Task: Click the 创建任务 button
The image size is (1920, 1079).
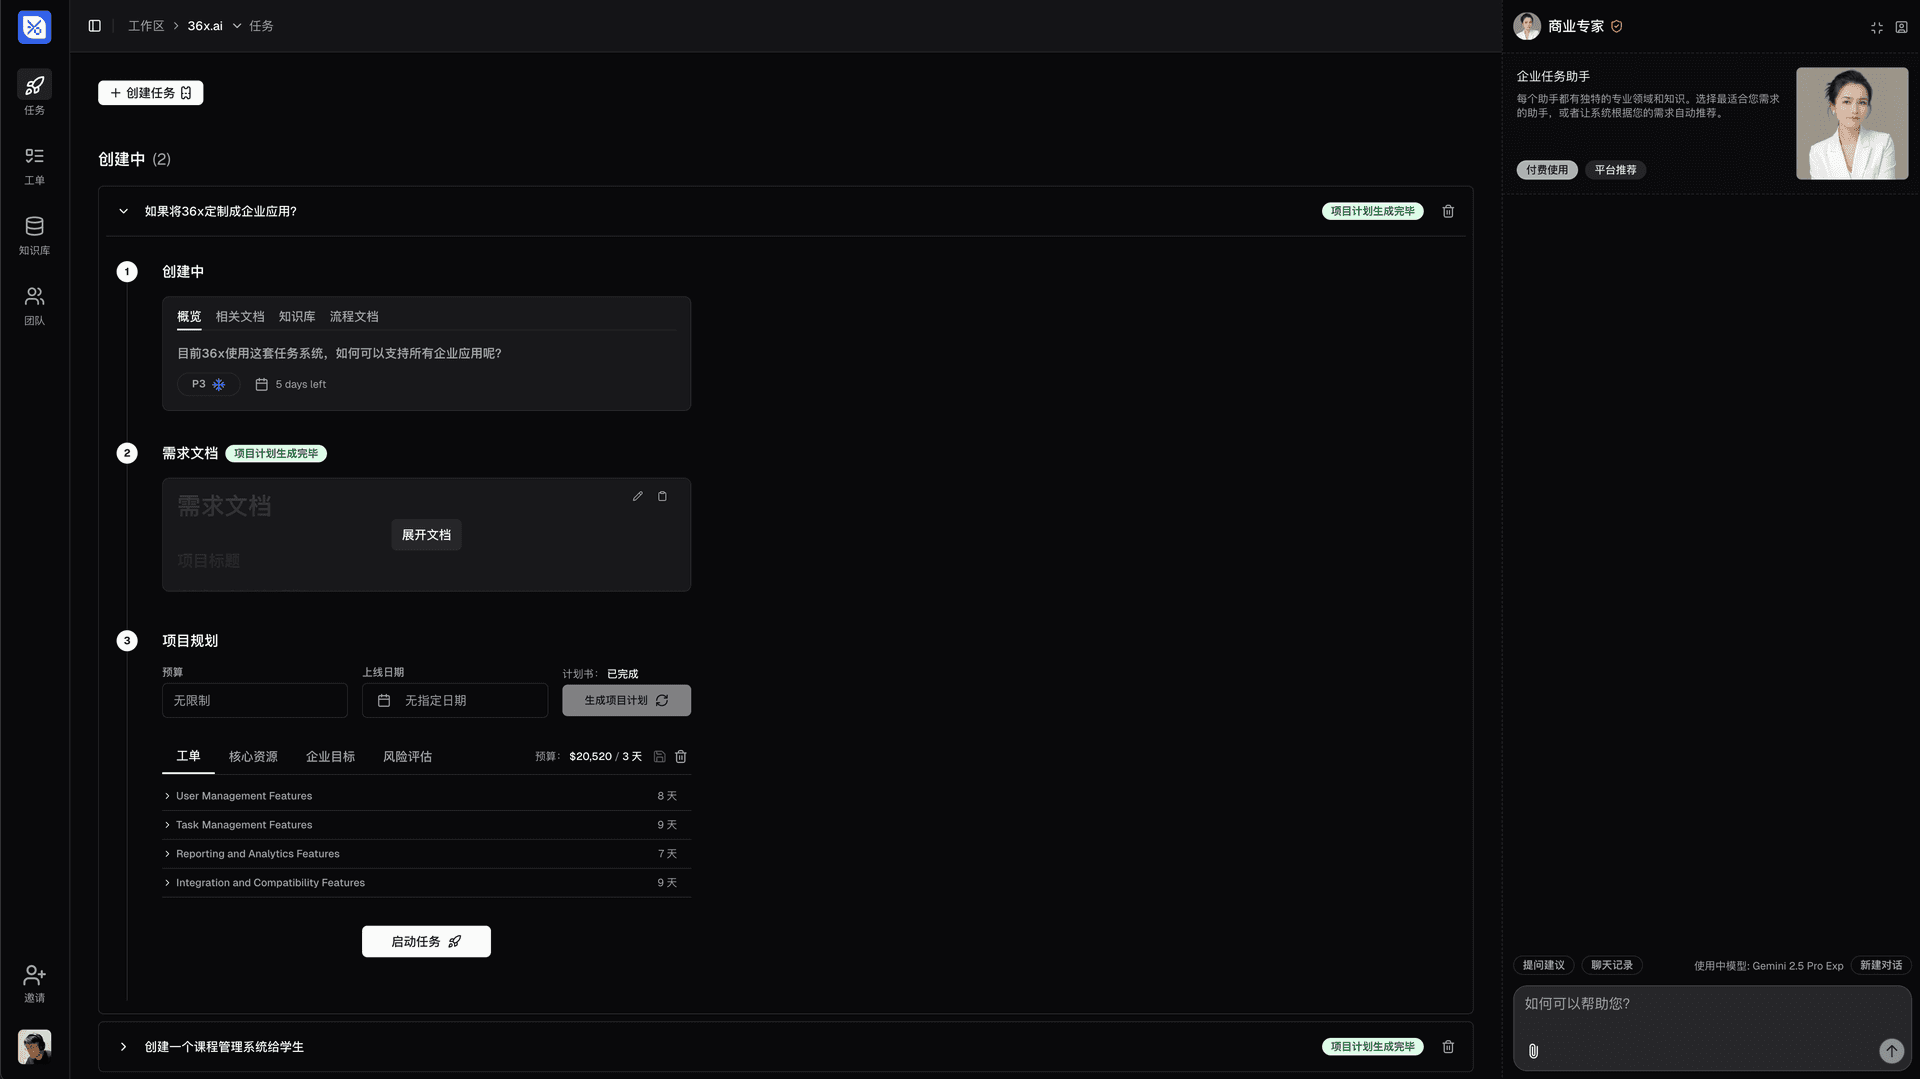Action: [x=150, y=93]
